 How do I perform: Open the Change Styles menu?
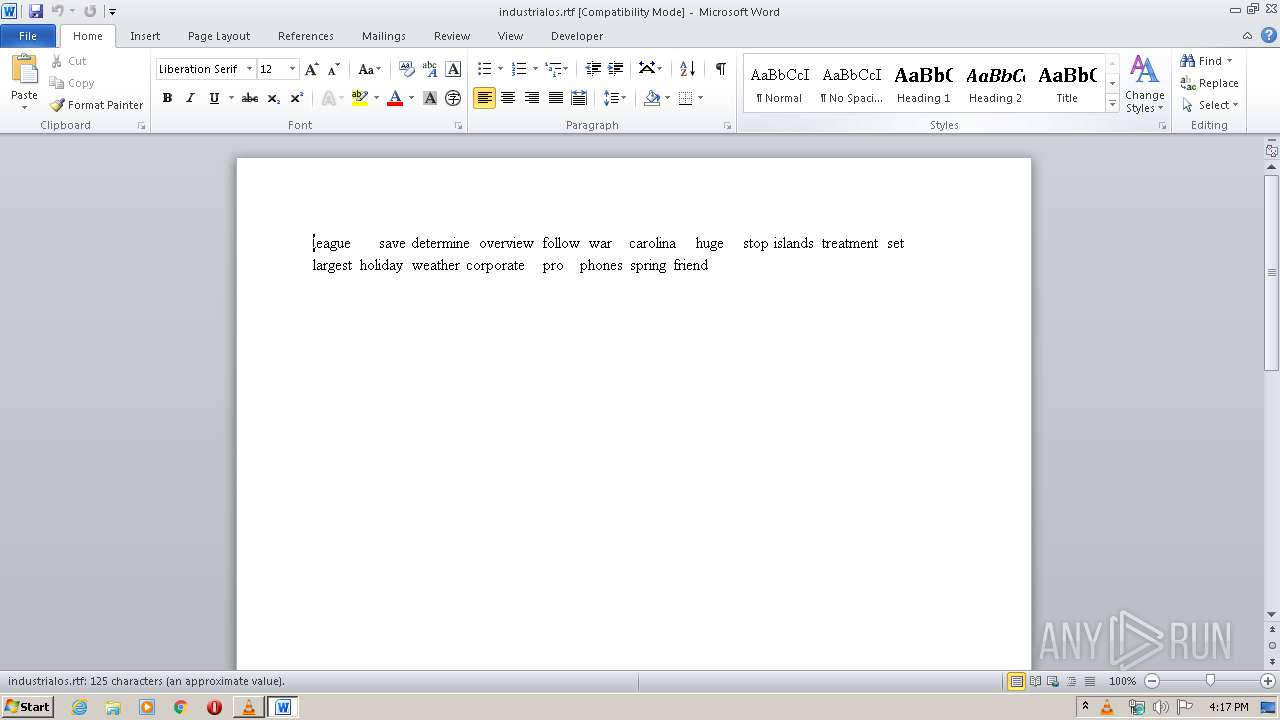pyautogui.click(x=1145, y=84)
